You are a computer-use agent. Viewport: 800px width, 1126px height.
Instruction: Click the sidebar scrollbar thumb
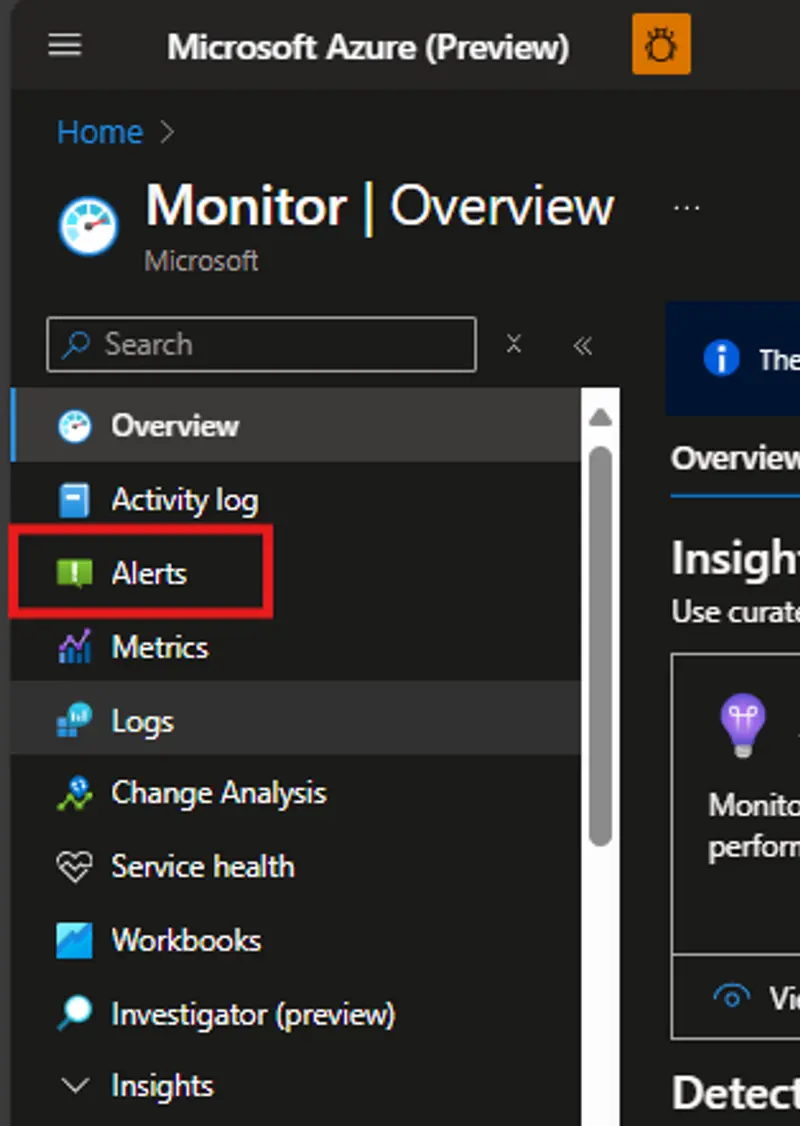pos(600,646)
